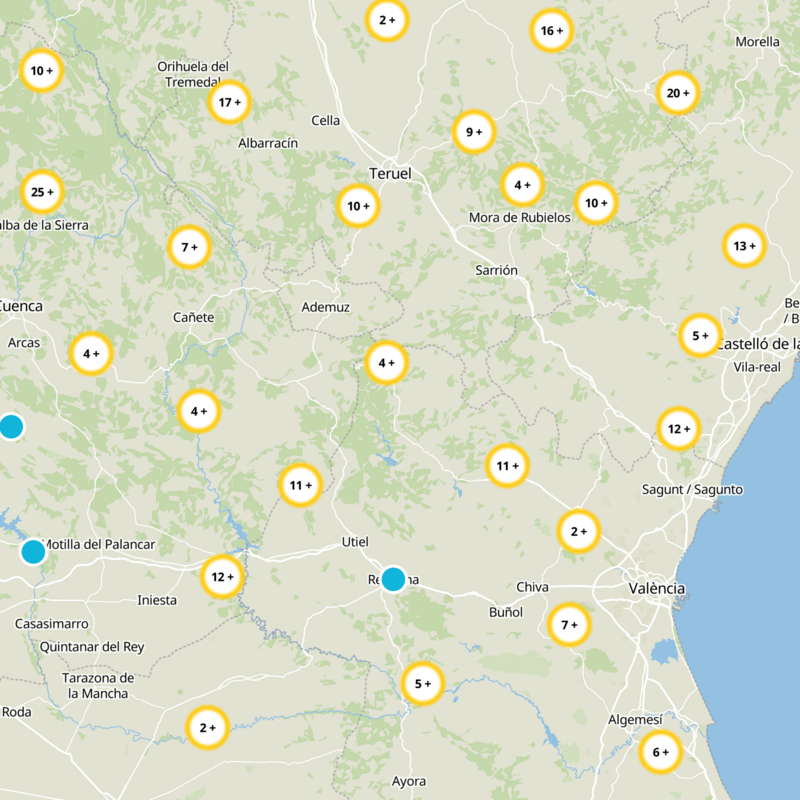
Task: Click the 10 + cluster above the 25 + marker
Action: (41, 70)
